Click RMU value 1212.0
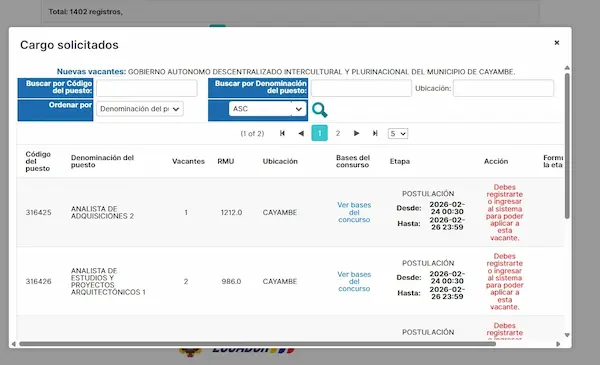This screenshot has height=365, width=600. 231,212
